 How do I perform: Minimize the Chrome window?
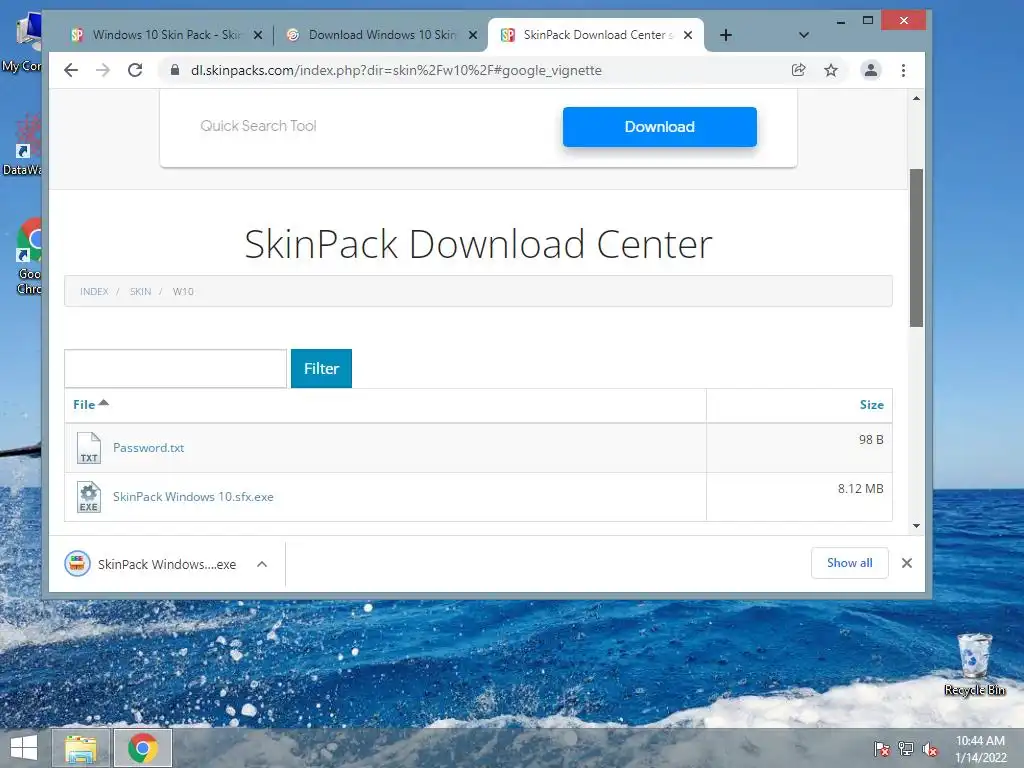click(840, 21)
